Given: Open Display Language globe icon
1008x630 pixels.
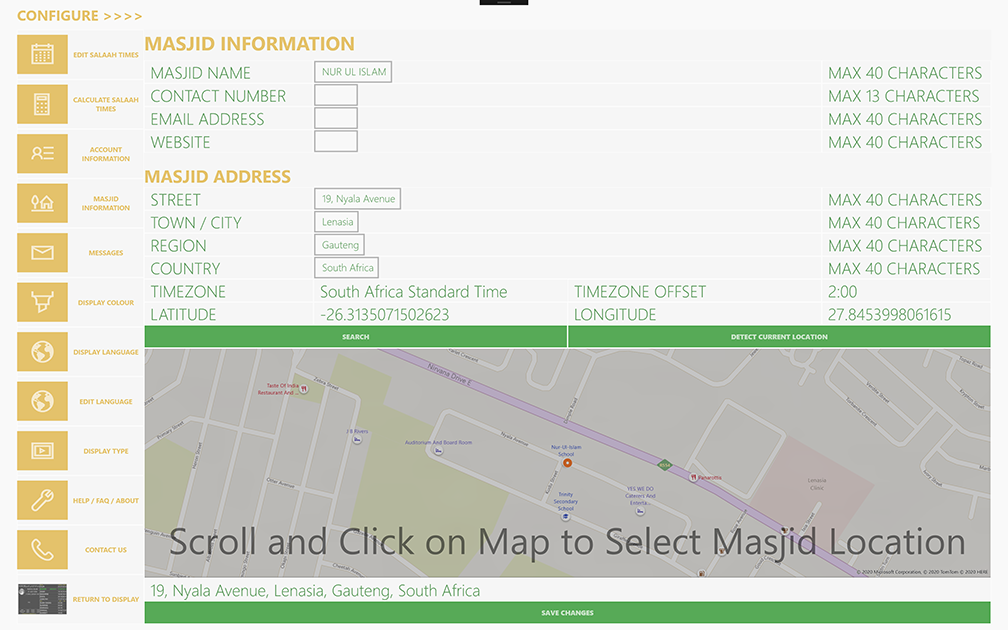Looking at the screenshot, I should (42, 352).
